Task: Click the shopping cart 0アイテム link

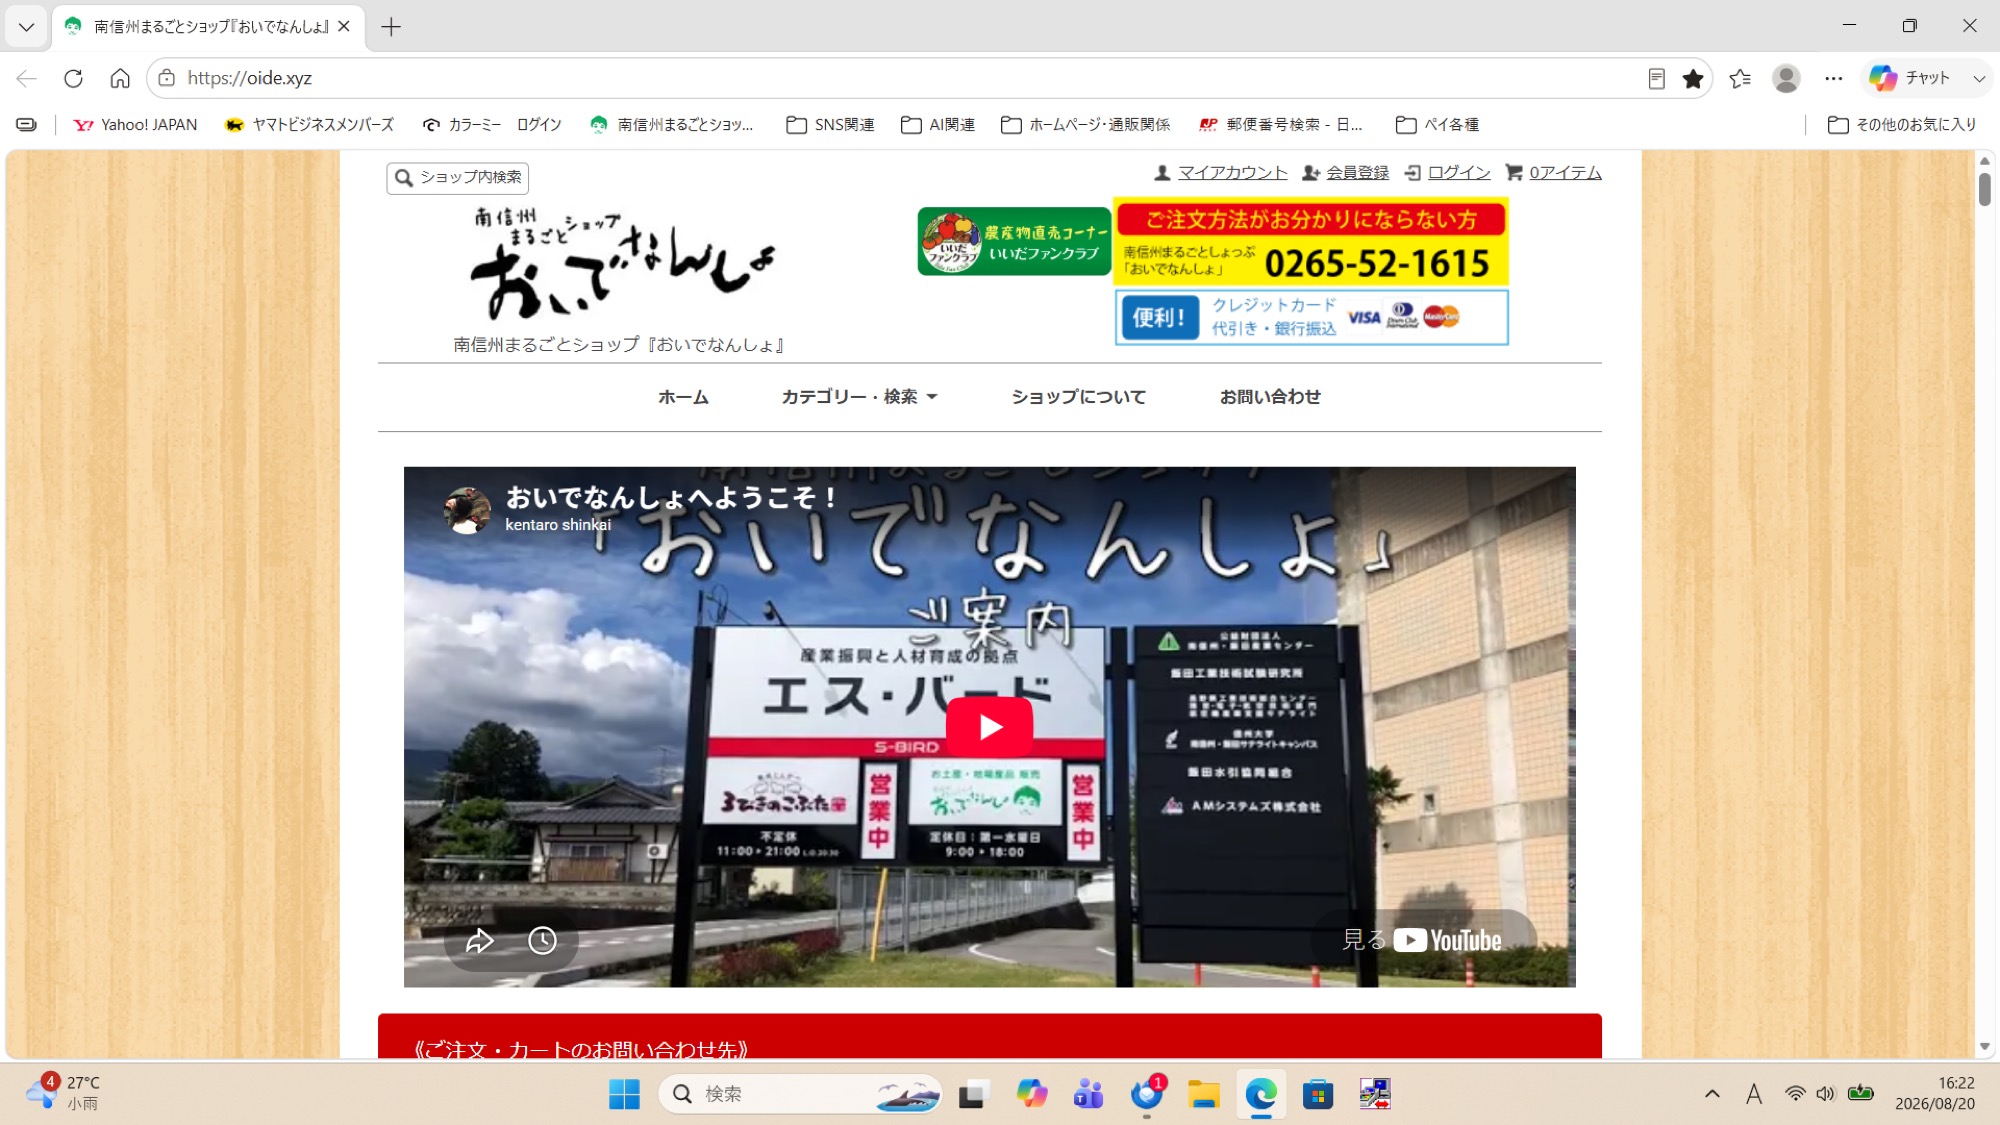Action: (x=1553, y=173)
